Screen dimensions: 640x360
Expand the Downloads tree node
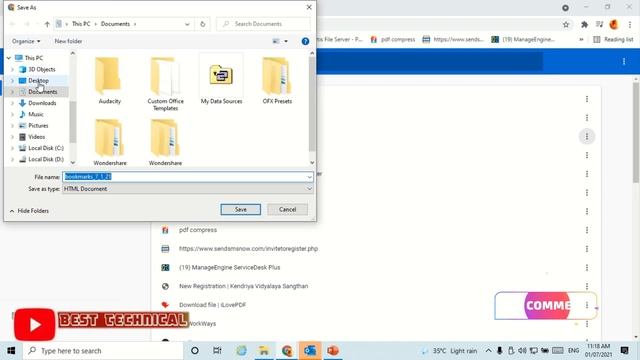point(12,103)
